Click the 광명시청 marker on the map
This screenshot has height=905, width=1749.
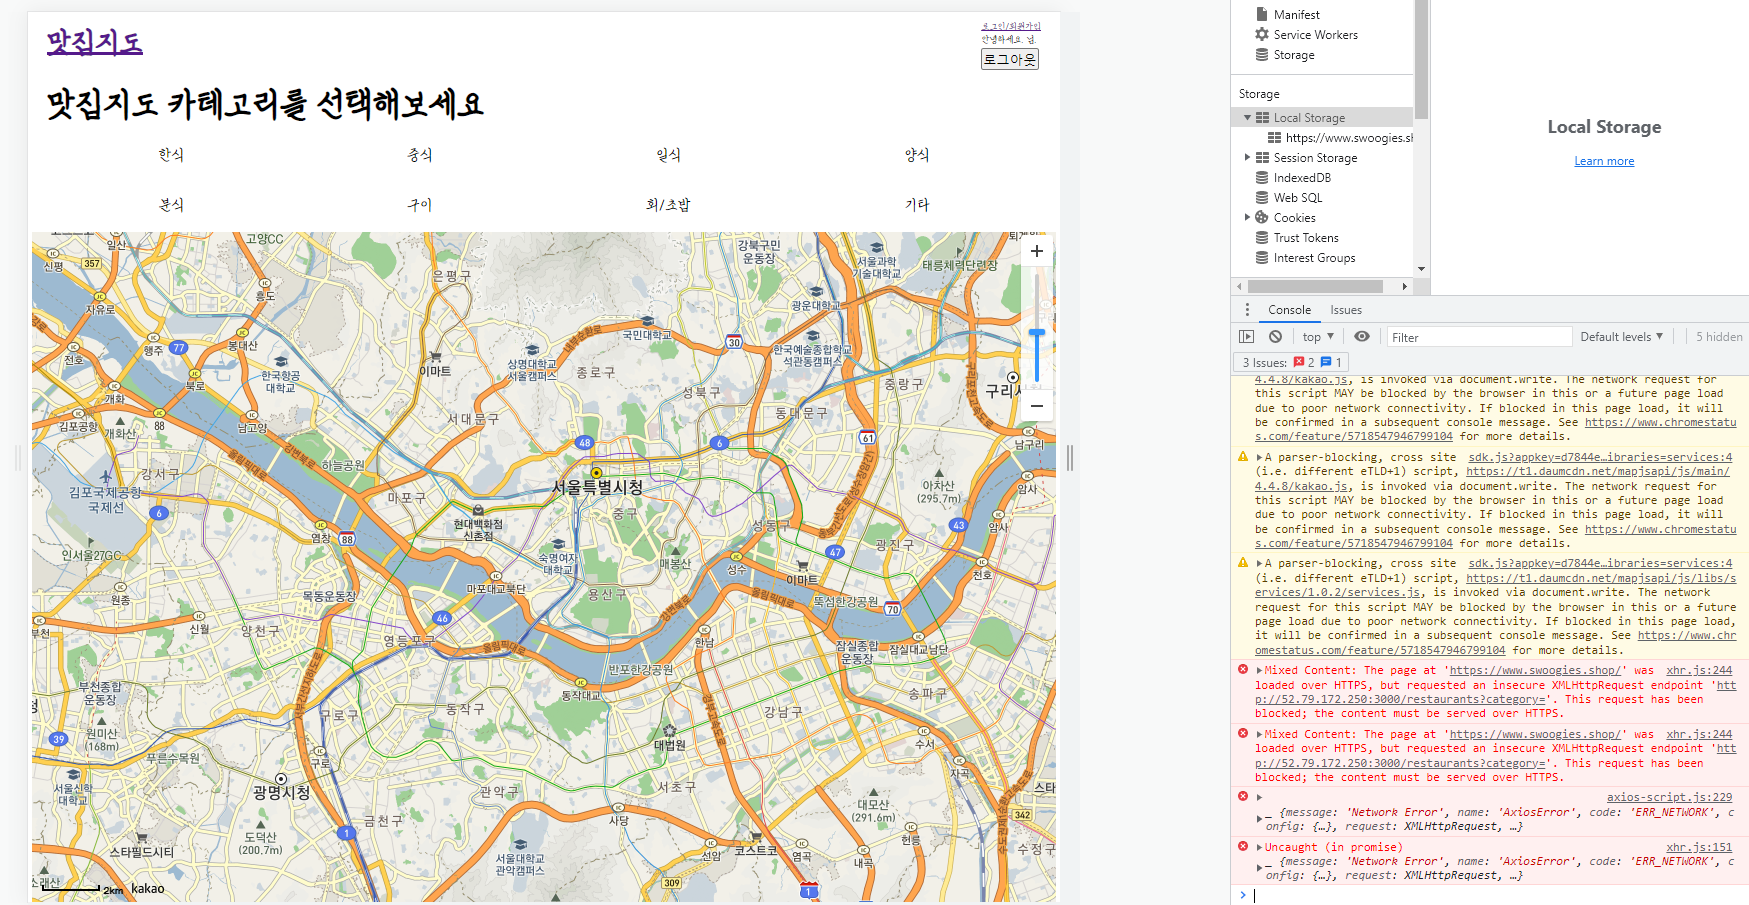pyautogui.click(x=281, y=778)
